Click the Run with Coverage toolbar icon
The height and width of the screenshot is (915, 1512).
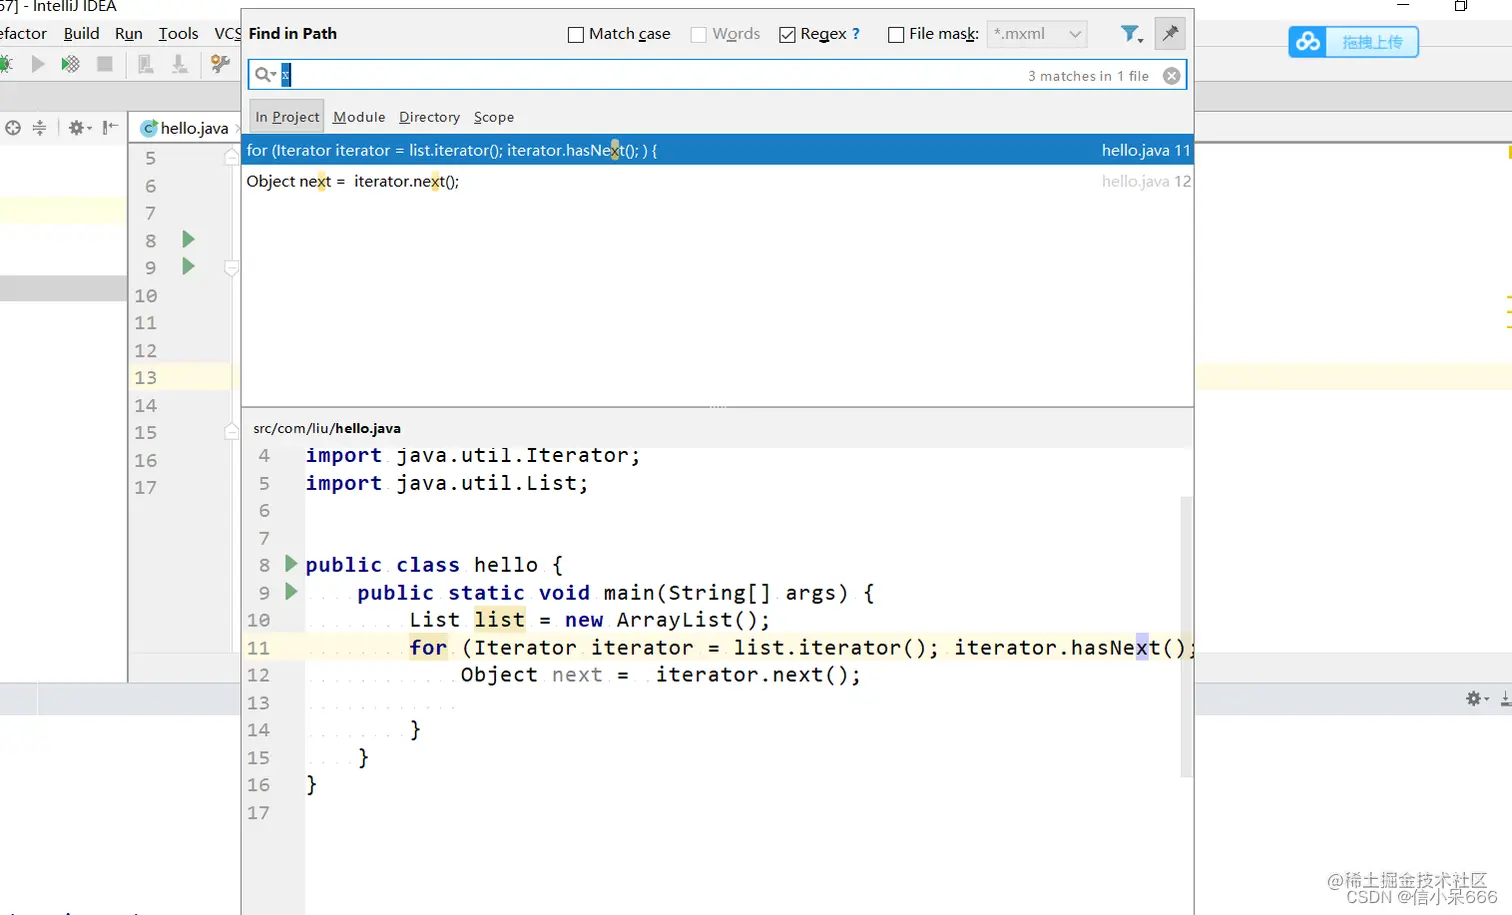coord(70,64)
